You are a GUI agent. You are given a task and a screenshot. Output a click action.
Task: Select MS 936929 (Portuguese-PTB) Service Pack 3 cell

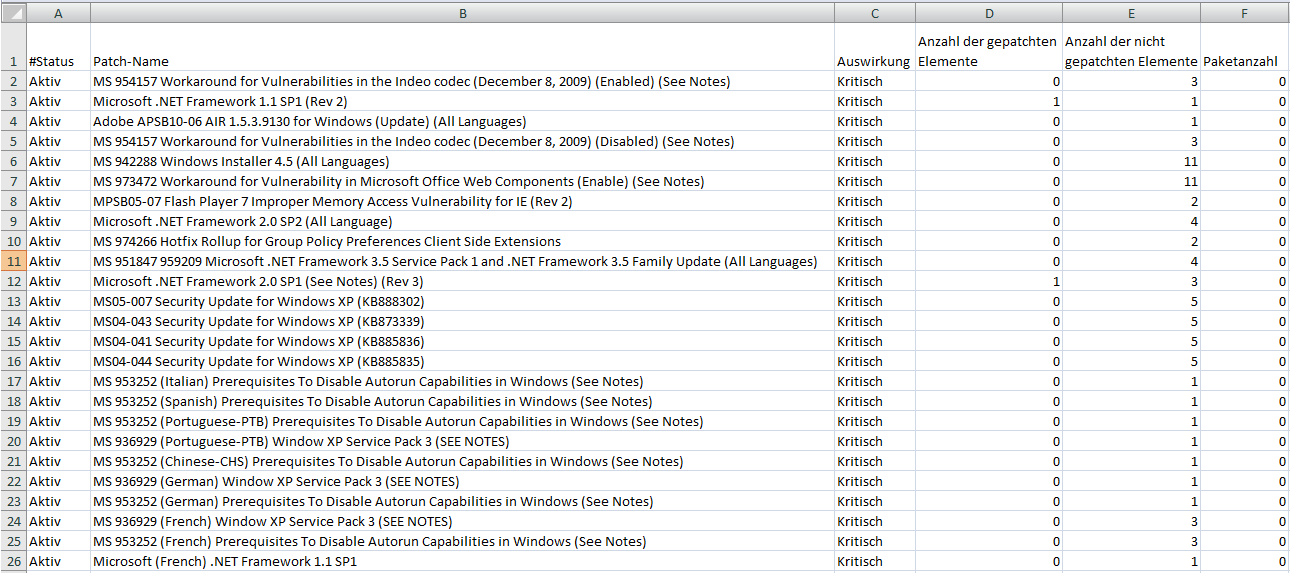click(x=462, y=441)
